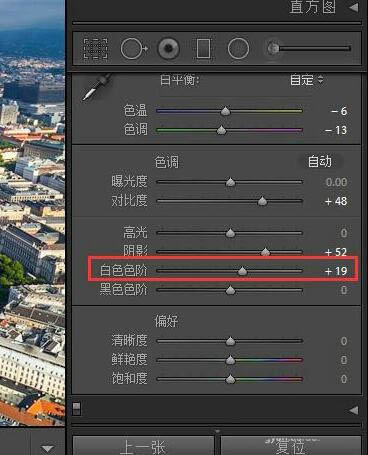
Task: Click the 色温 temperature slider handle
Action: click(226, 111)
